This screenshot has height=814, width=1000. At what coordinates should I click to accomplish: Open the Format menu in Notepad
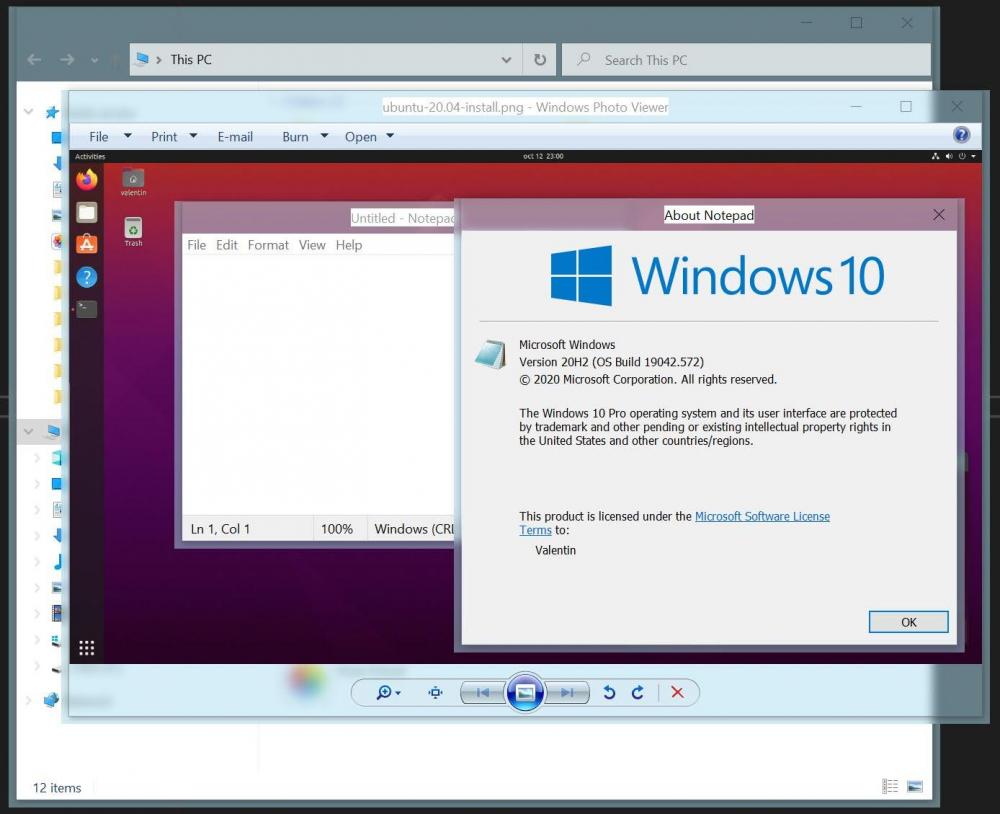tap(268, 245)
